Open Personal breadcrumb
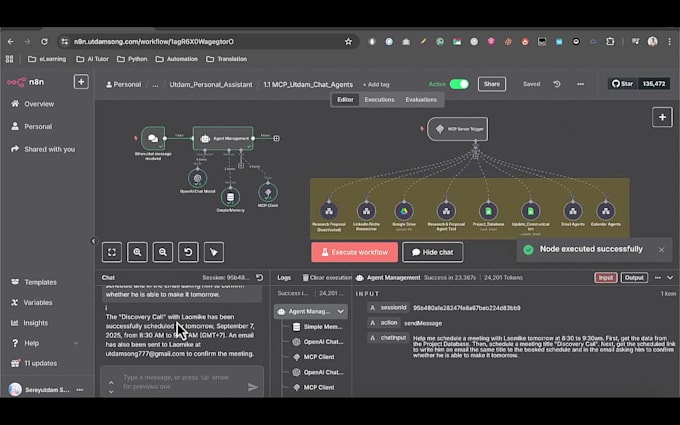680x425 pixels. click(x=124, y=85)
